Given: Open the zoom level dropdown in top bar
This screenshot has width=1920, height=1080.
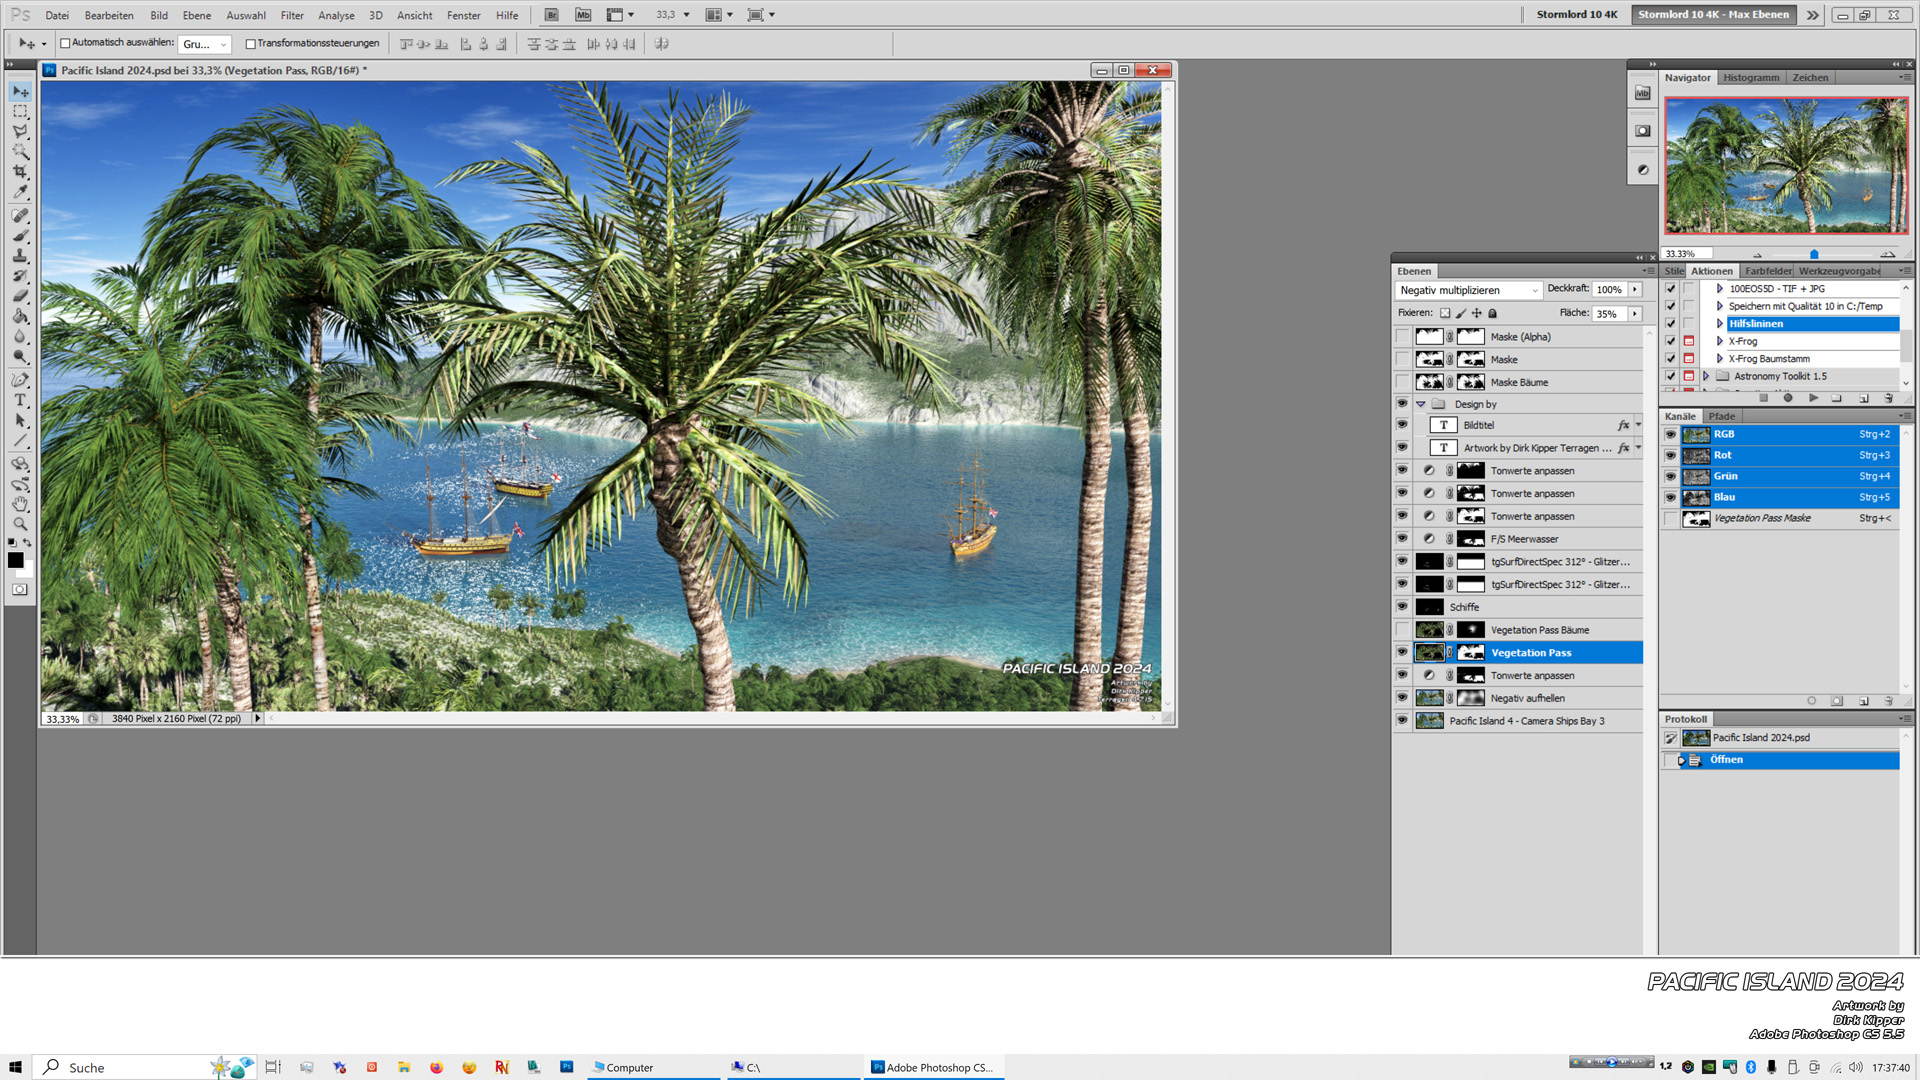Looking at the screenshot, I should (x=686, y=15).
